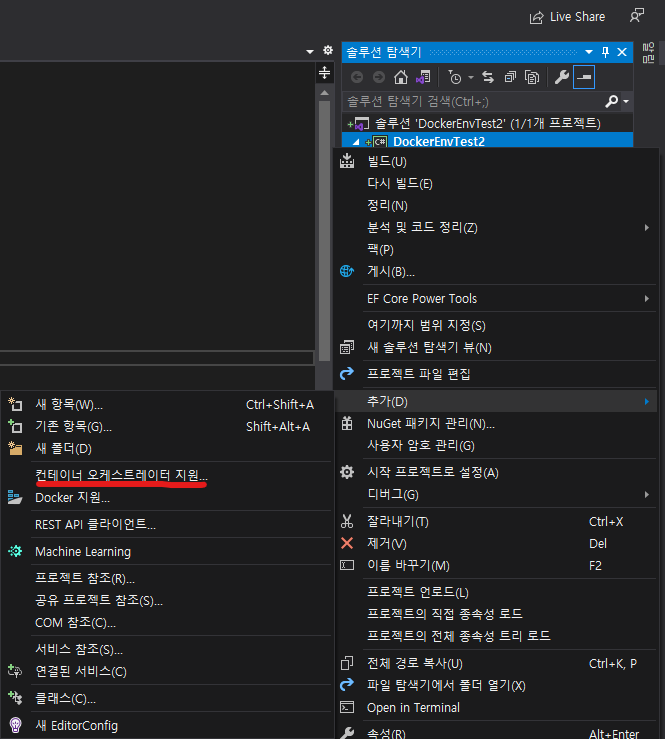Click 팩(P) menu item
This screenshot has width=665, height=739.
(x=495, y=249)
